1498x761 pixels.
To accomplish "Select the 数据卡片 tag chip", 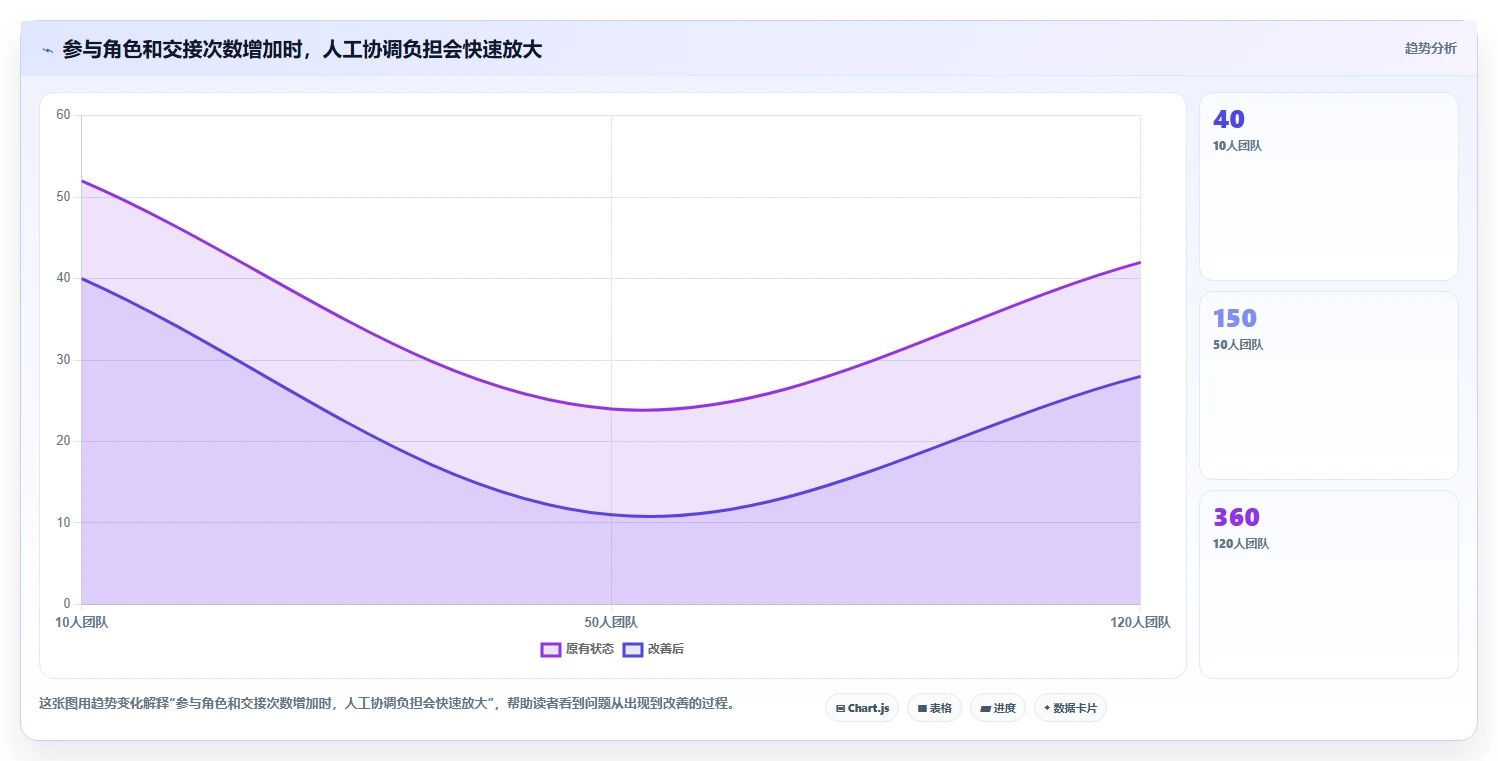I will tap(1070, 708).
